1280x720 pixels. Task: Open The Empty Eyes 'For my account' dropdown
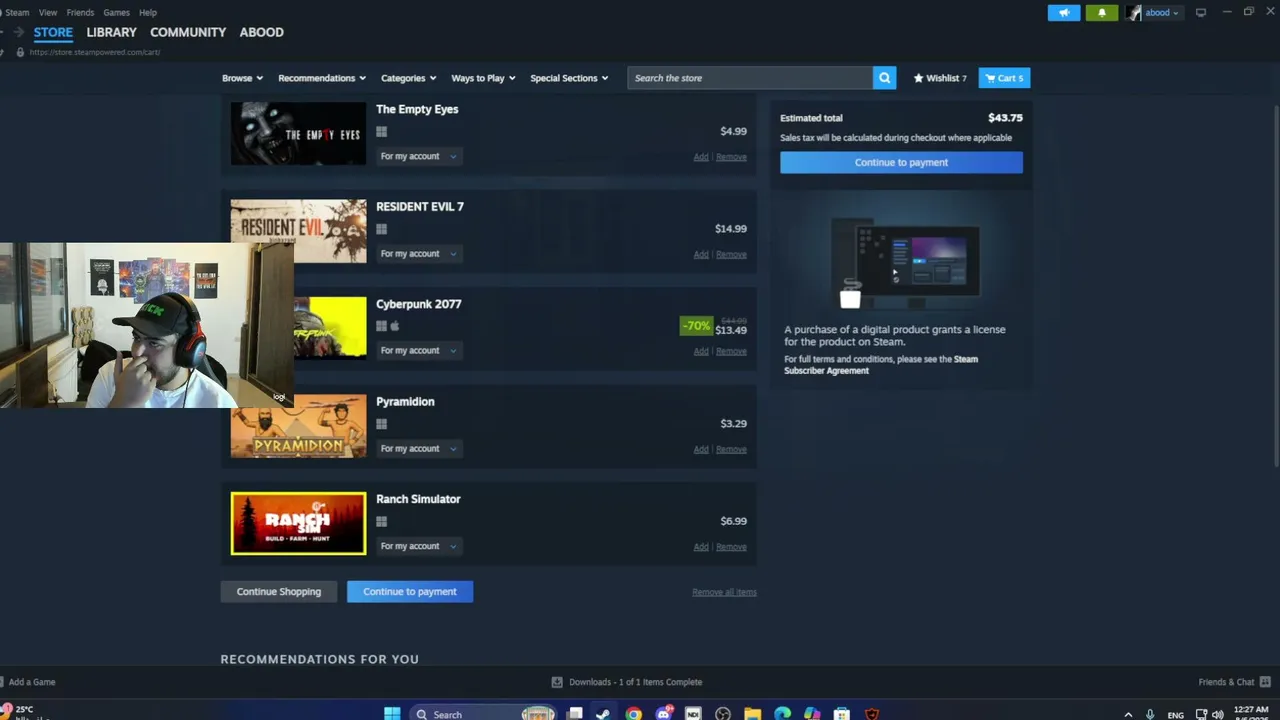click(418, 156)
